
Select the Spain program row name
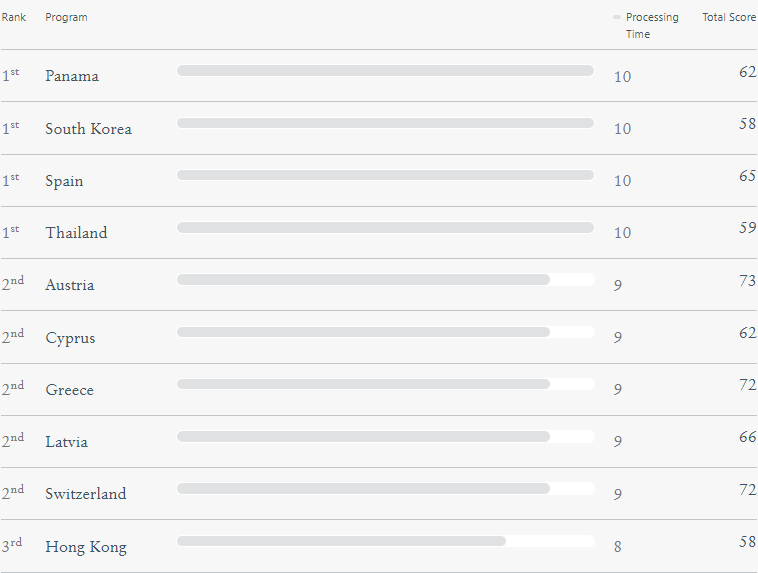coord(64,181)
